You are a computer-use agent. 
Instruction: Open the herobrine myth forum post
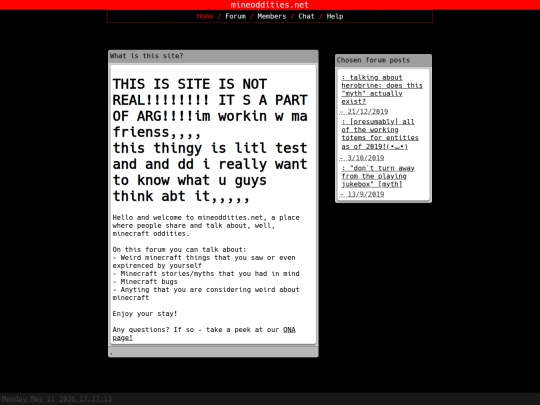tap(382, 89)
